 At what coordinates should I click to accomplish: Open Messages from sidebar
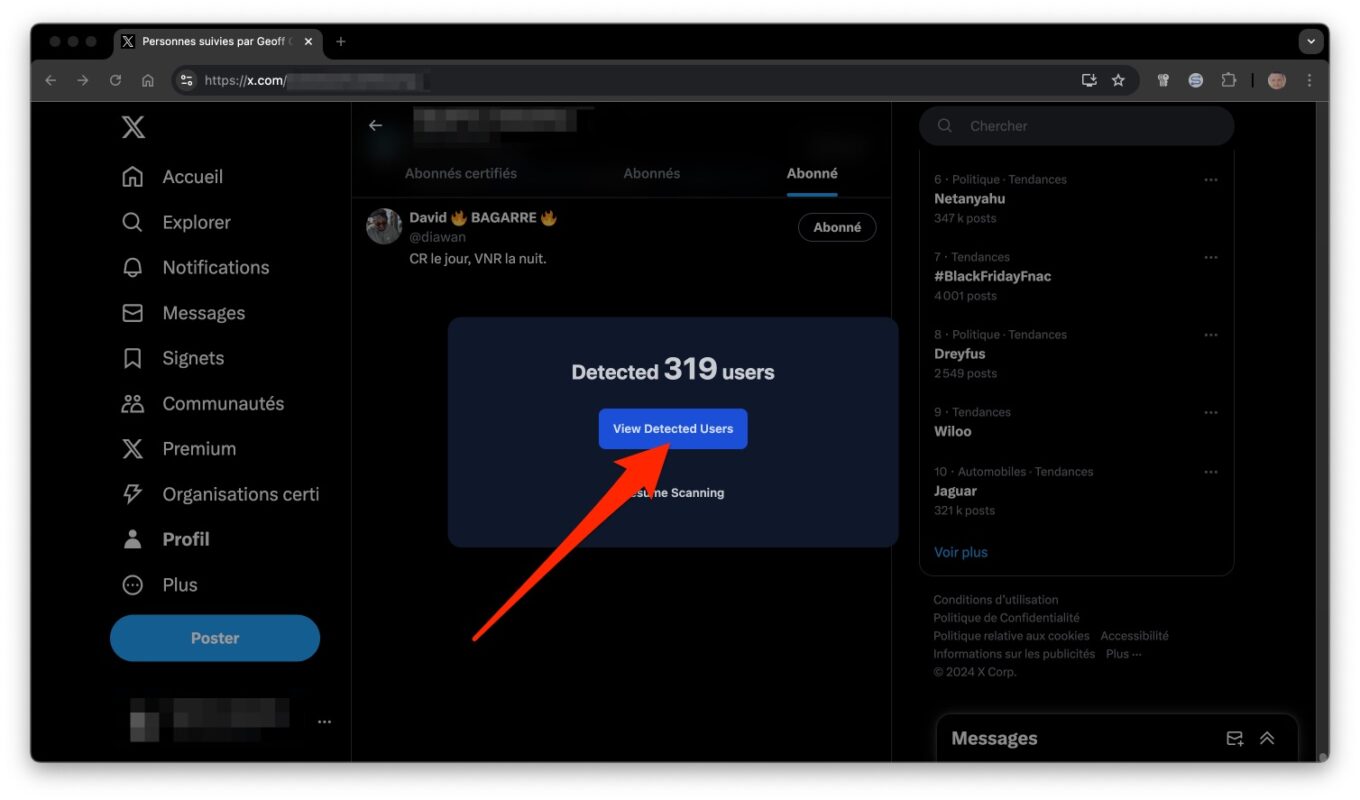point(183,313)
